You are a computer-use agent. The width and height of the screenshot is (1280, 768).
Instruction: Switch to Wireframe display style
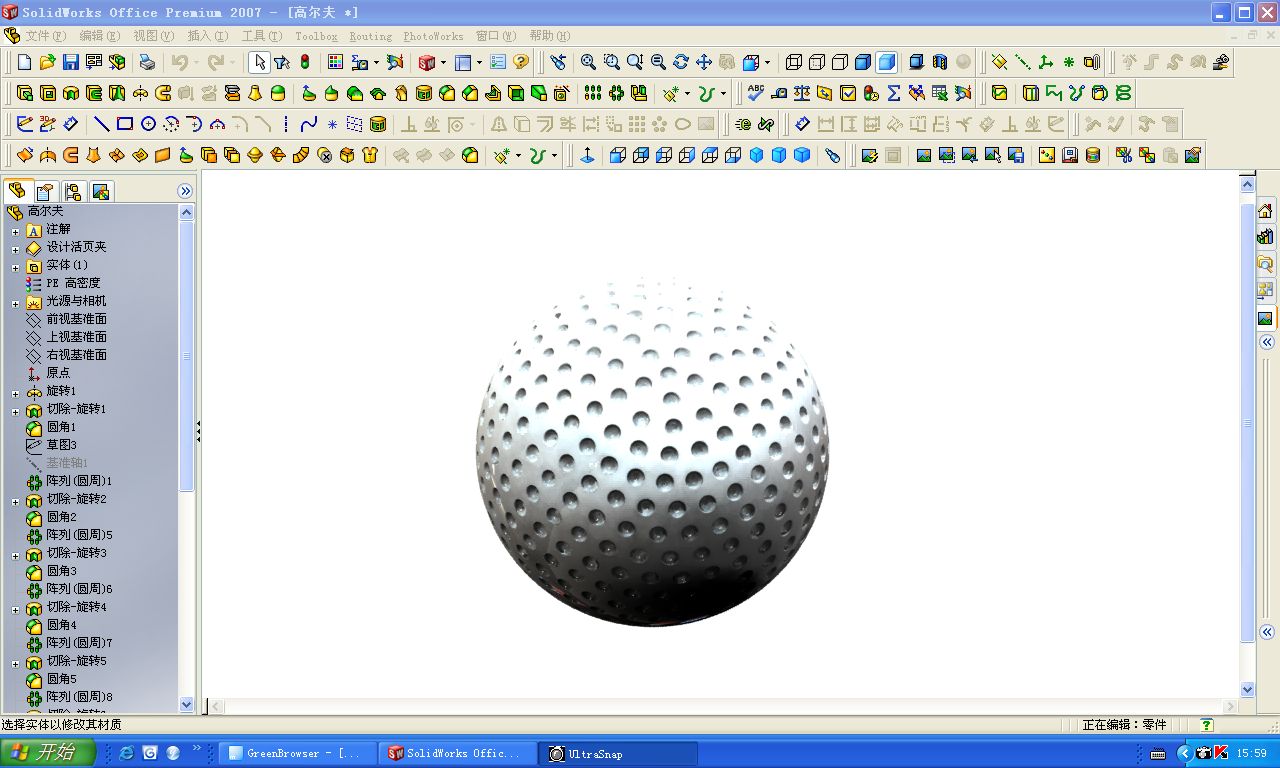[x=794, y=62]
